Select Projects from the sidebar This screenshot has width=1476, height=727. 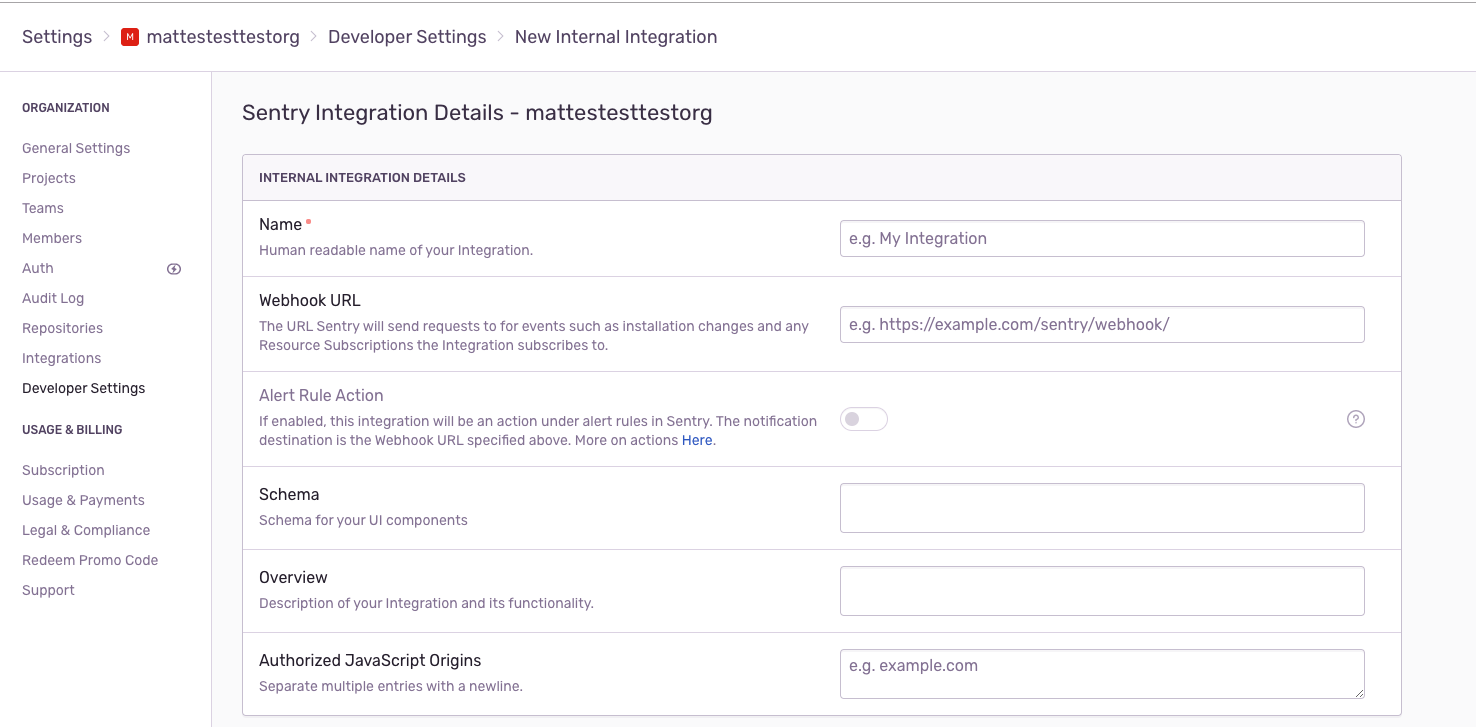pos(48,177)
